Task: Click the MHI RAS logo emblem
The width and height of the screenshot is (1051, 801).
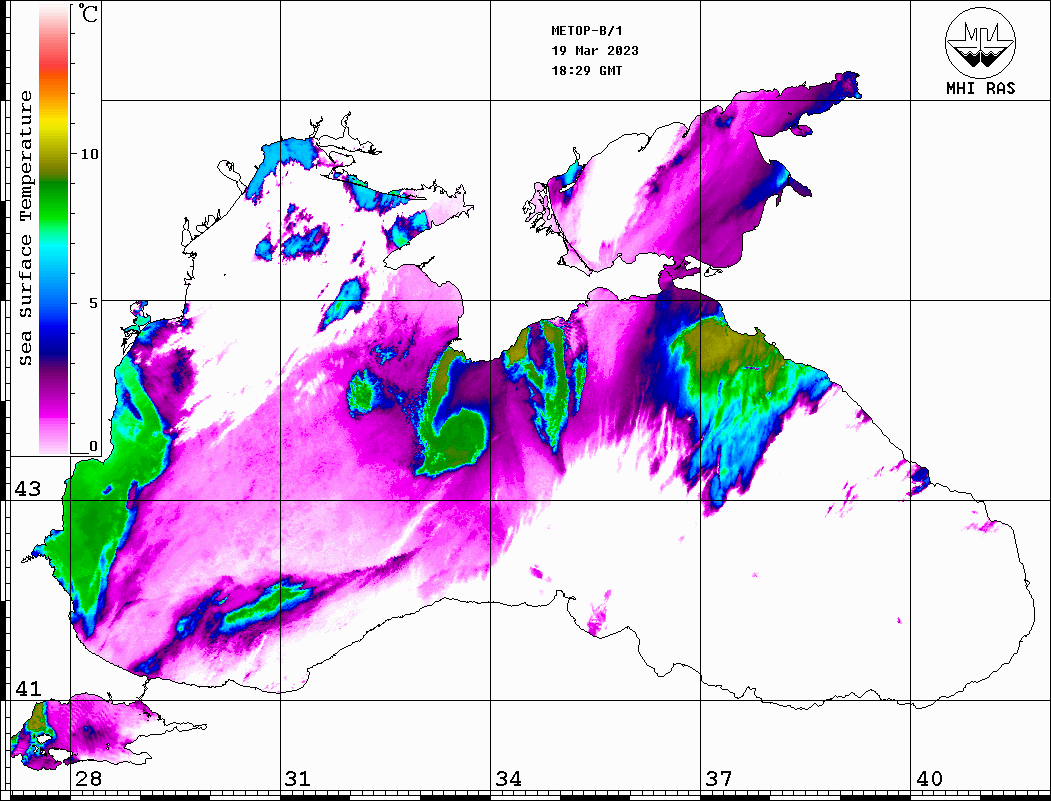Action: (980, 42)
